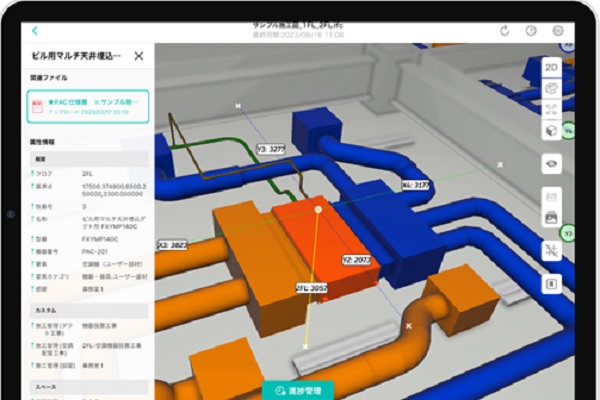Select the 3D cube view tool

pyautogui.click(x=550, y=131)
